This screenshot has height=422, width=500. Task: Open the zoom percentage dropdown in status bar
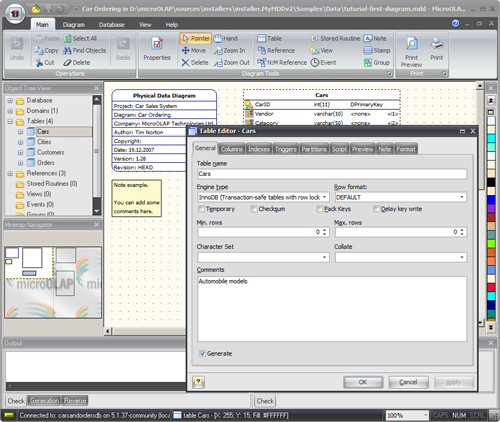click(x=426, y=415)
